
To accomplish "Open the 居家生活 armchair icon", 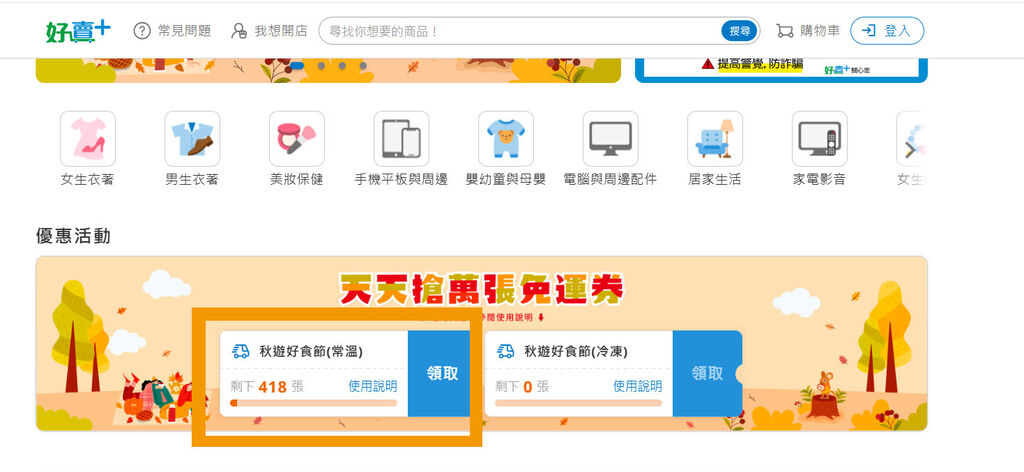I will click(x=714, y=138).
